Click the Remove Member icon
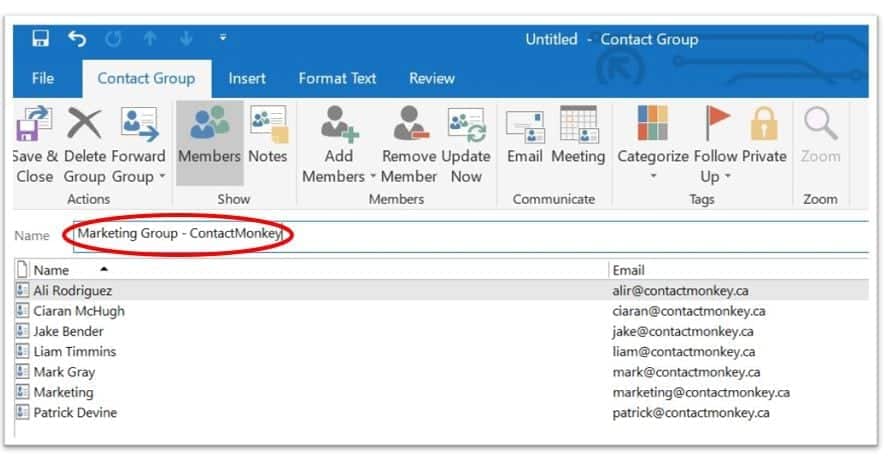 click(x=411, y=124)
